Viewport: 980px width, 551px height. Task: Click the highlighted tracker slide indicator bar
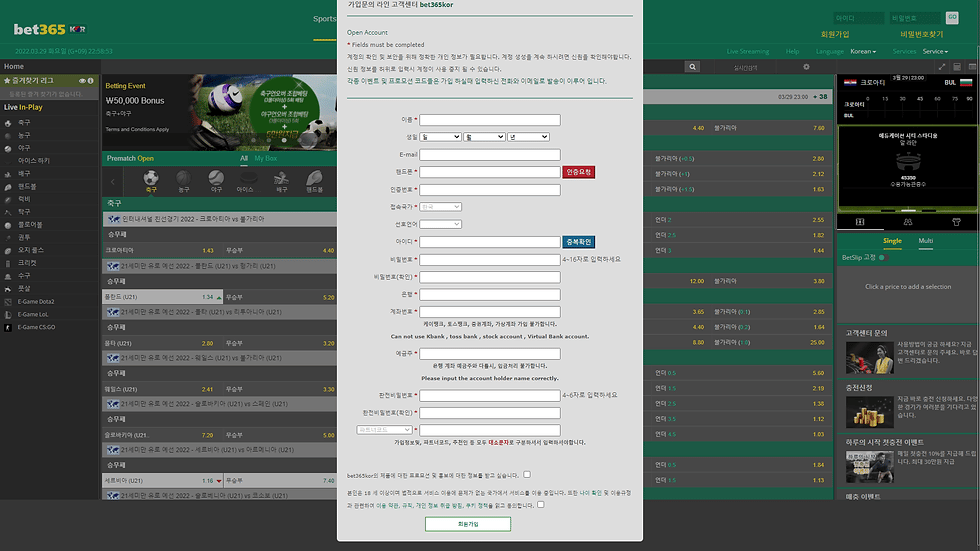(909, 210)
